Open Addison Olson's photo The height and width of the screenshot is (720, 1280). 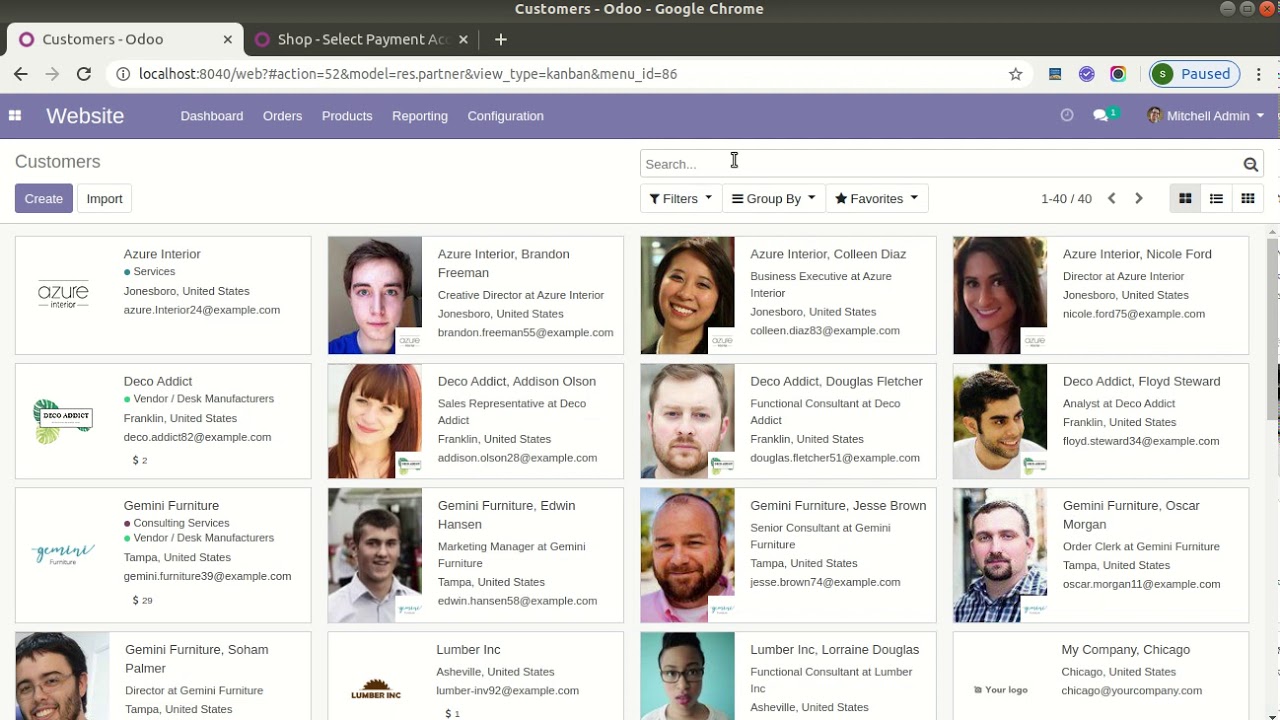click(375, 421)
